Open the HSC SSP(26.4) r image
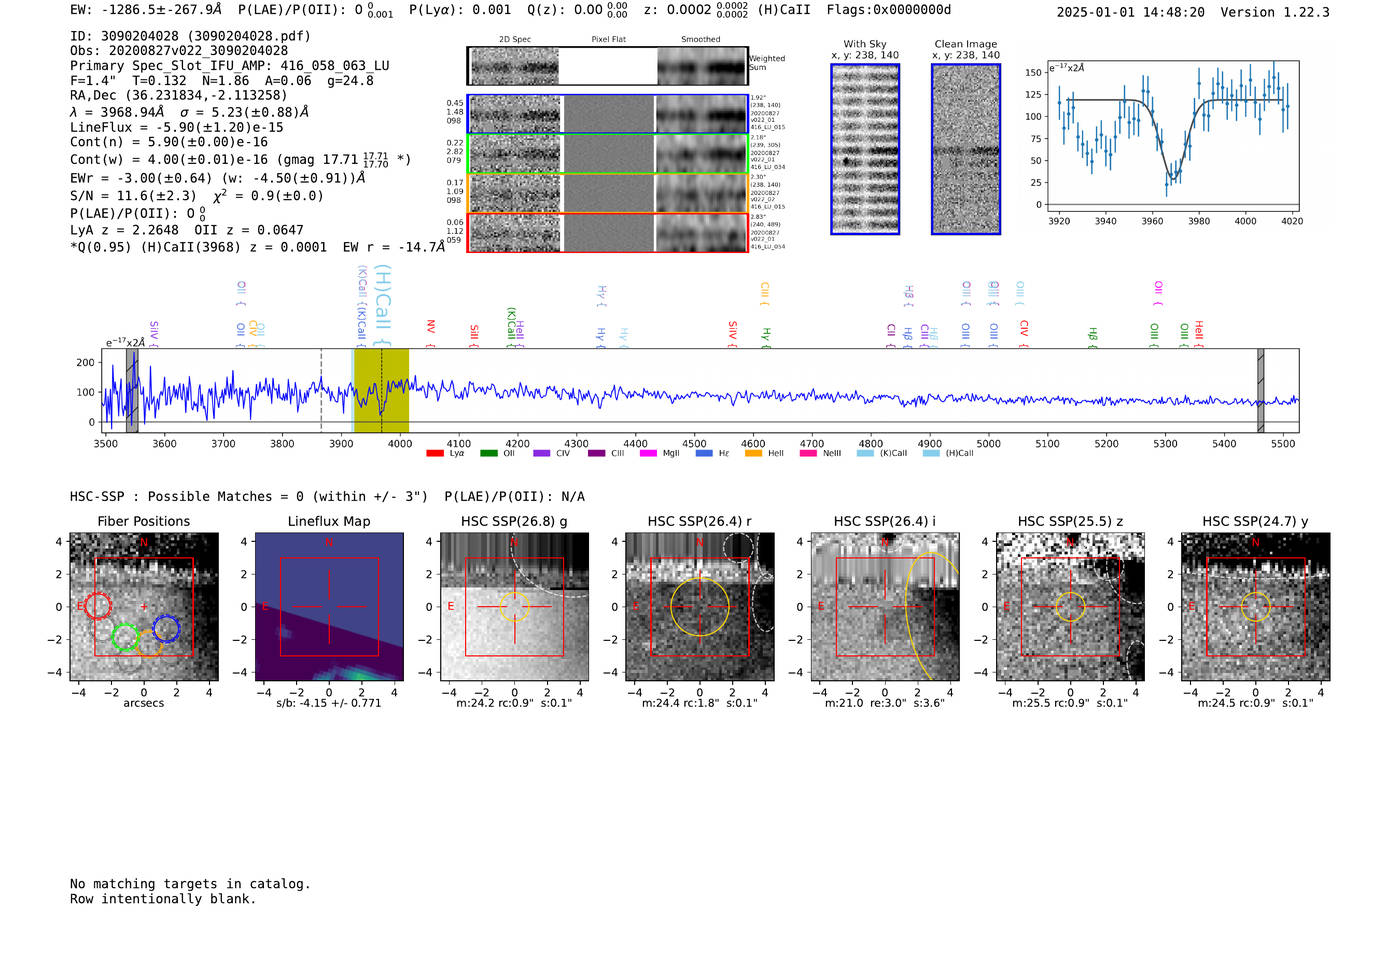The image size is (1400, 953). pyautogui.click(x=700, y=607)
